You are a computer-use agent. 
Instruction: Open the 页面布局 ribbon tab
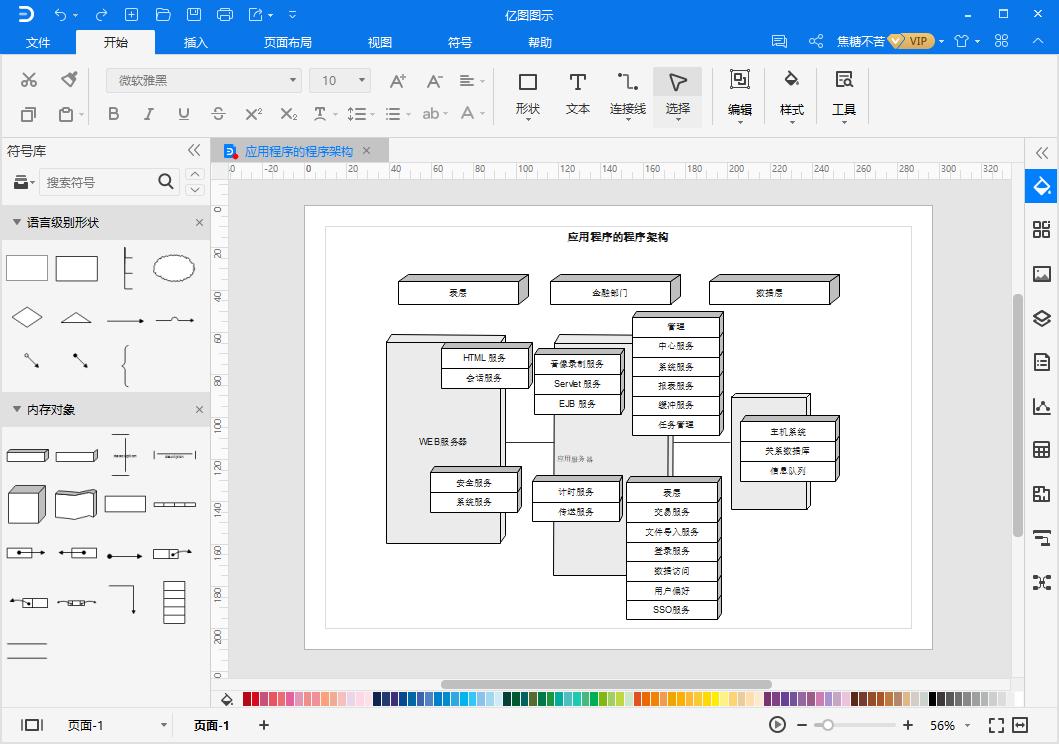pyautogui.click(x=287, y=42)
